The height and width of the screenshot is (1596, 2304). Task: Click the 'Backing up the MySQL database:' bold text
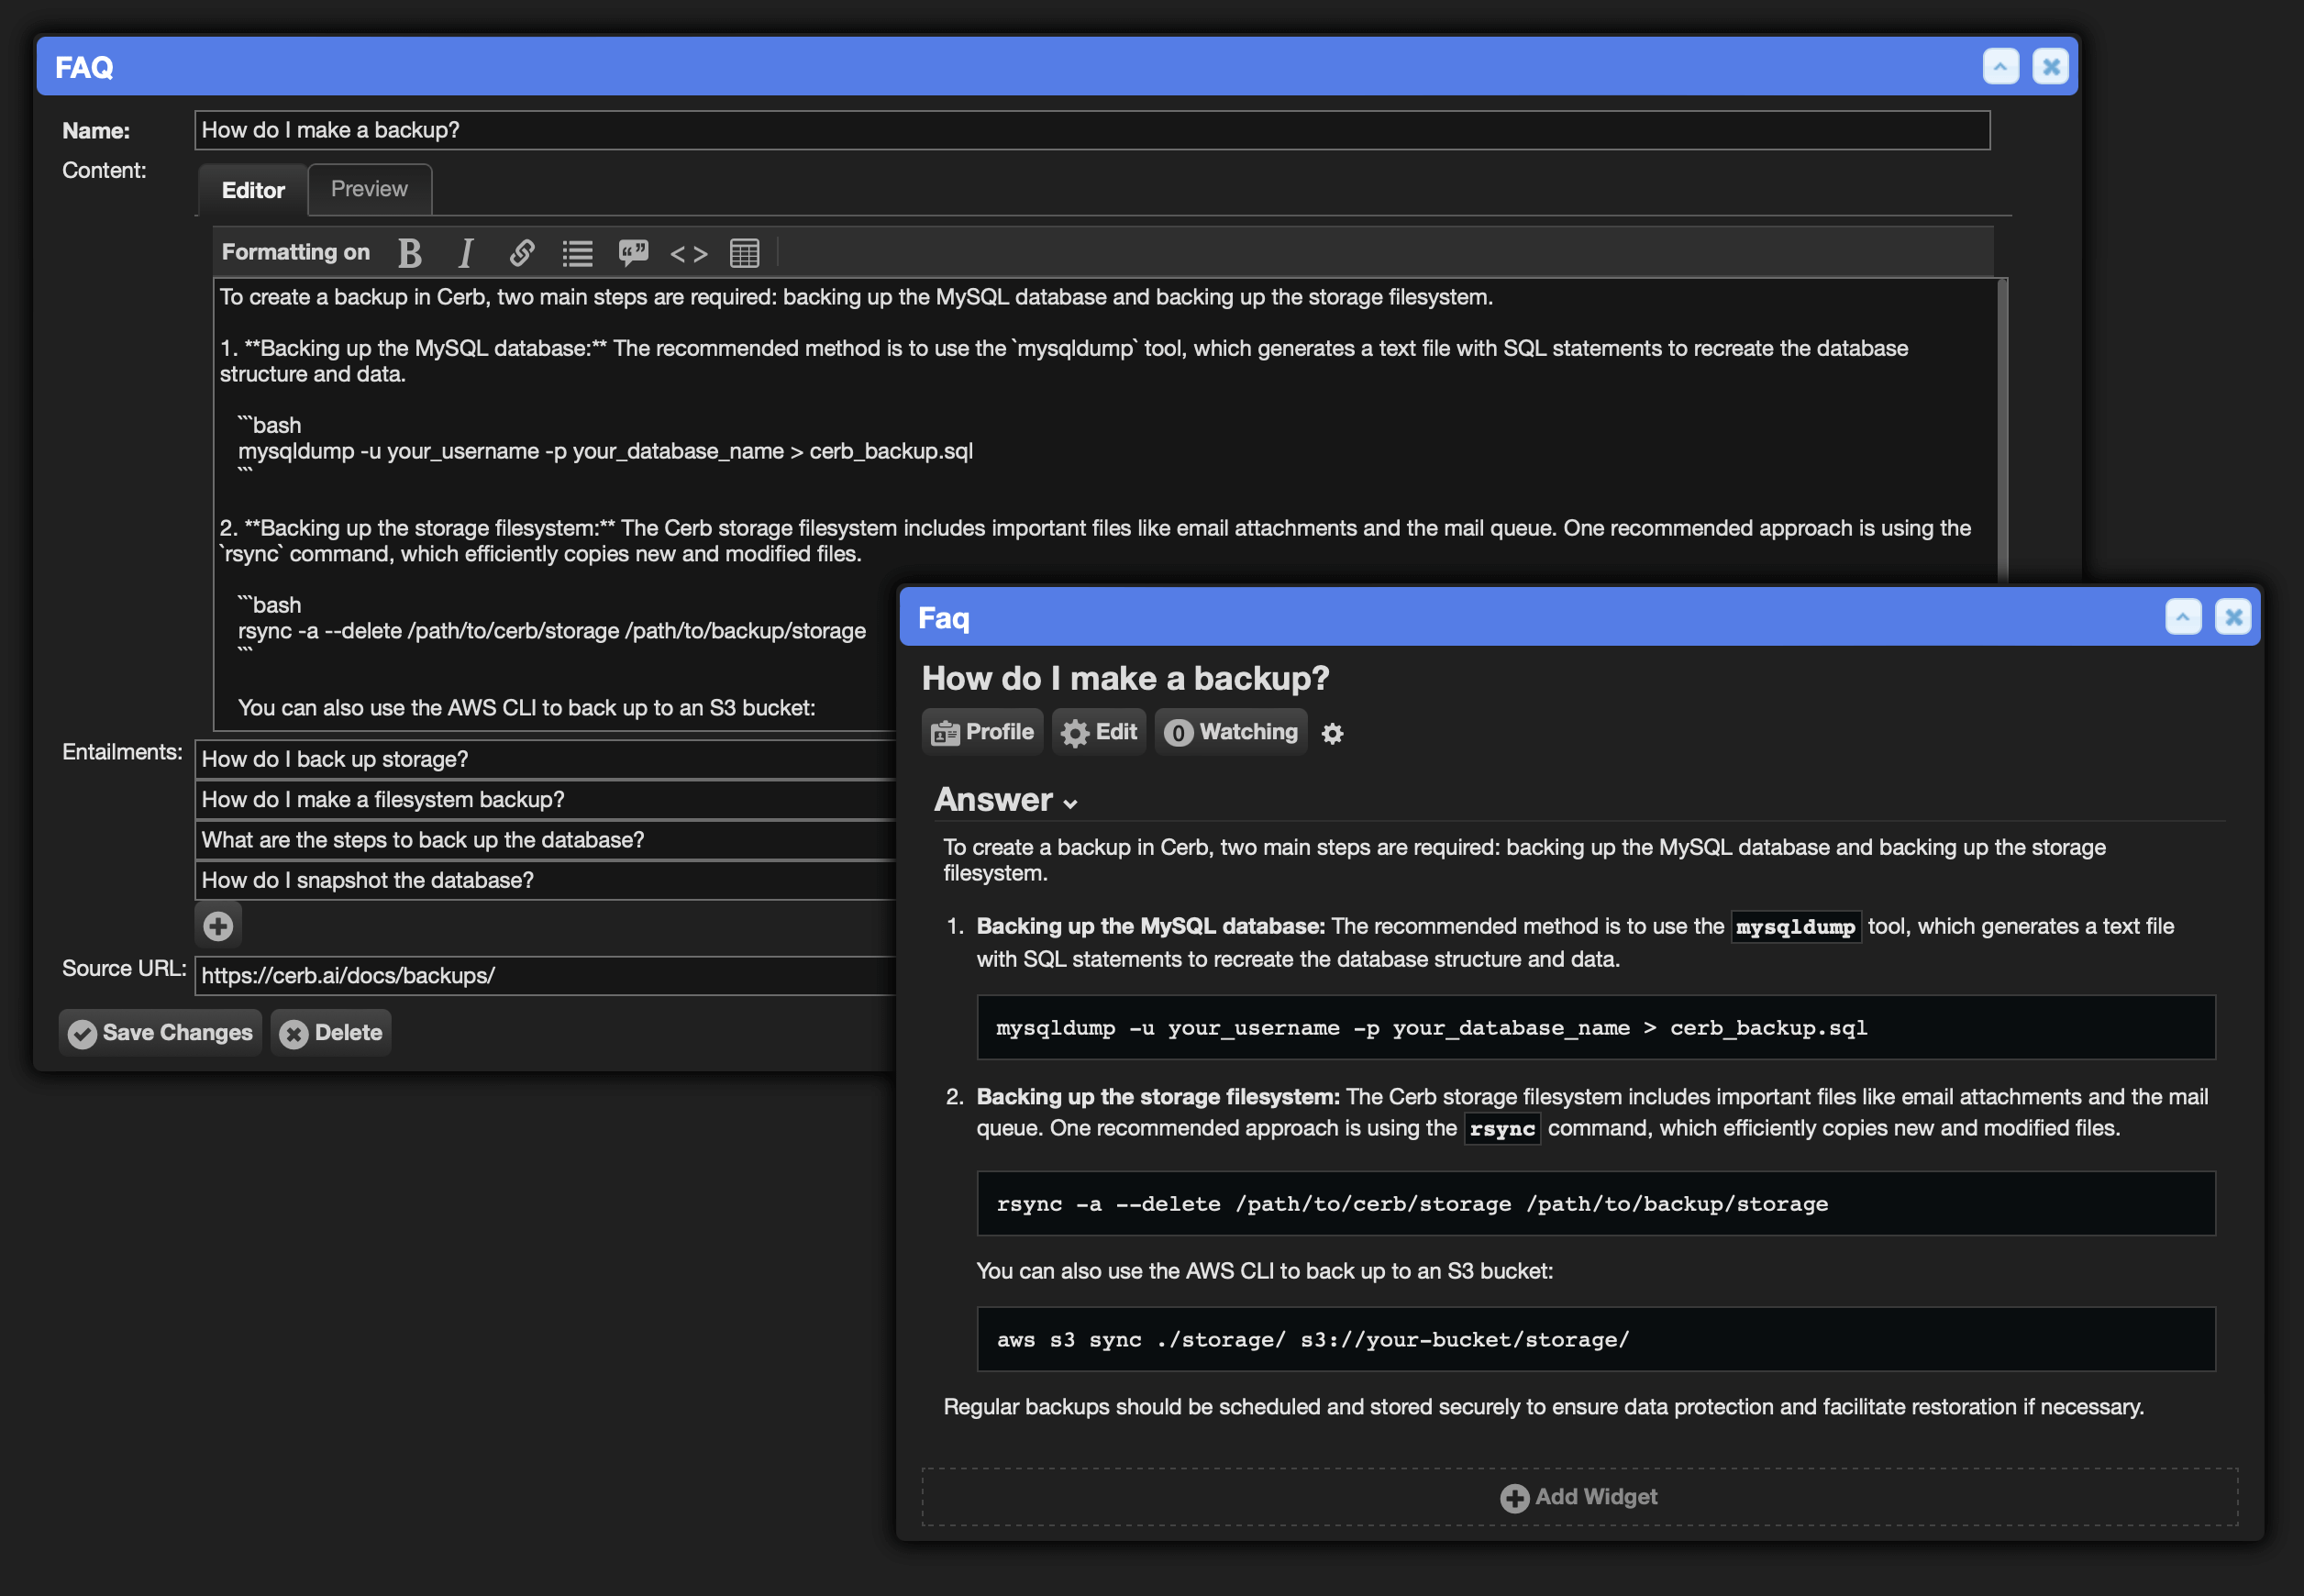pos(1150,926)
